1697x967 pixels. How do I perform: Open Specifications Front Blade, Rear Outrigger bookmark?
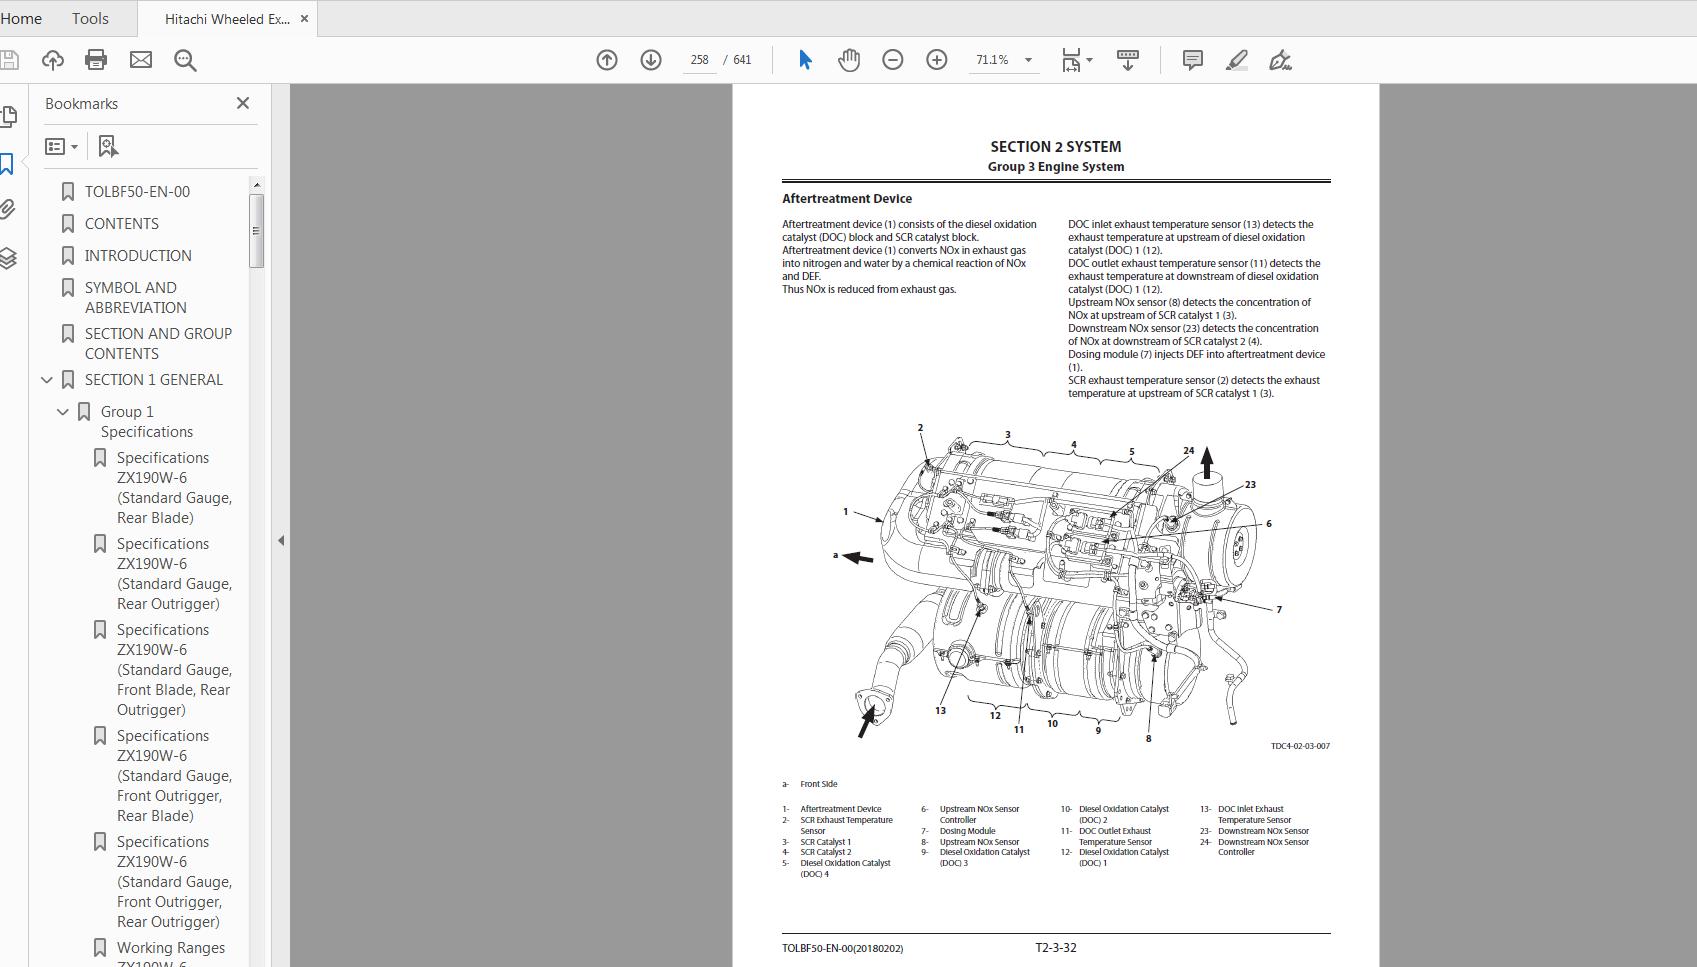point(174,670)
